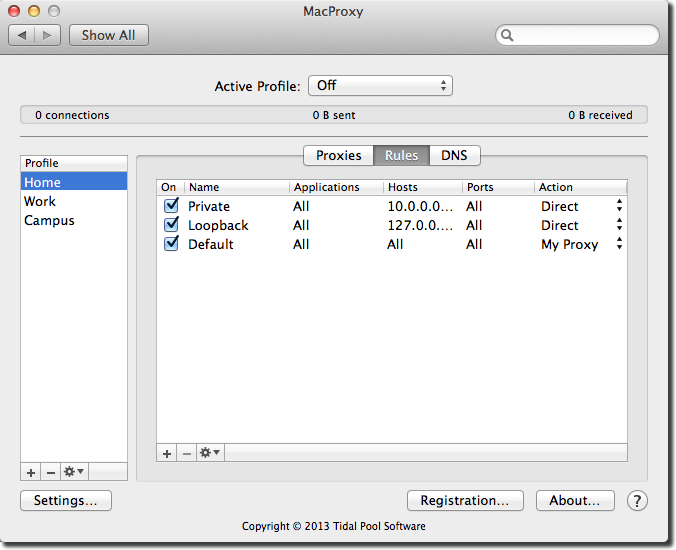Switch to the Rules tab

click(401, 155)
